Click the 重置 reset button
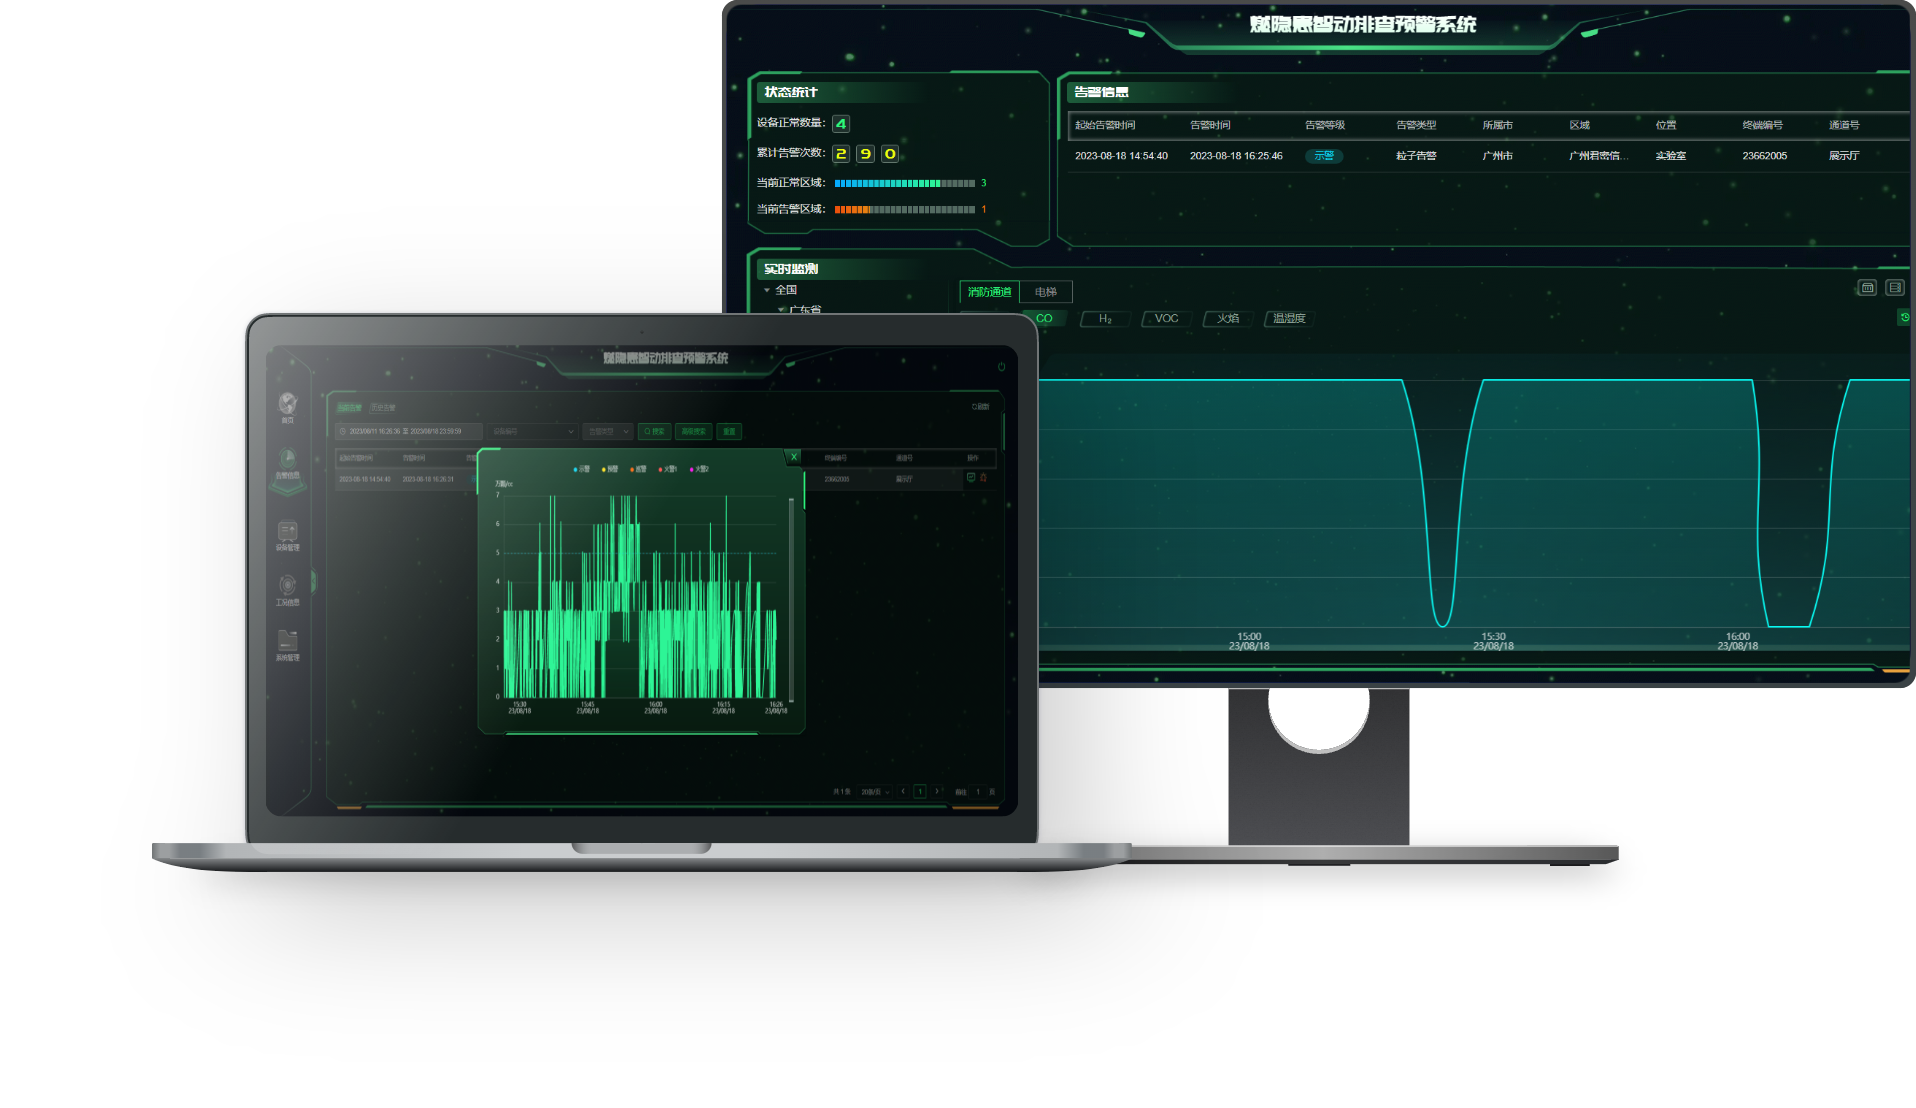1916x1108 pixels. pyautogui.click(x=729, y=432)
